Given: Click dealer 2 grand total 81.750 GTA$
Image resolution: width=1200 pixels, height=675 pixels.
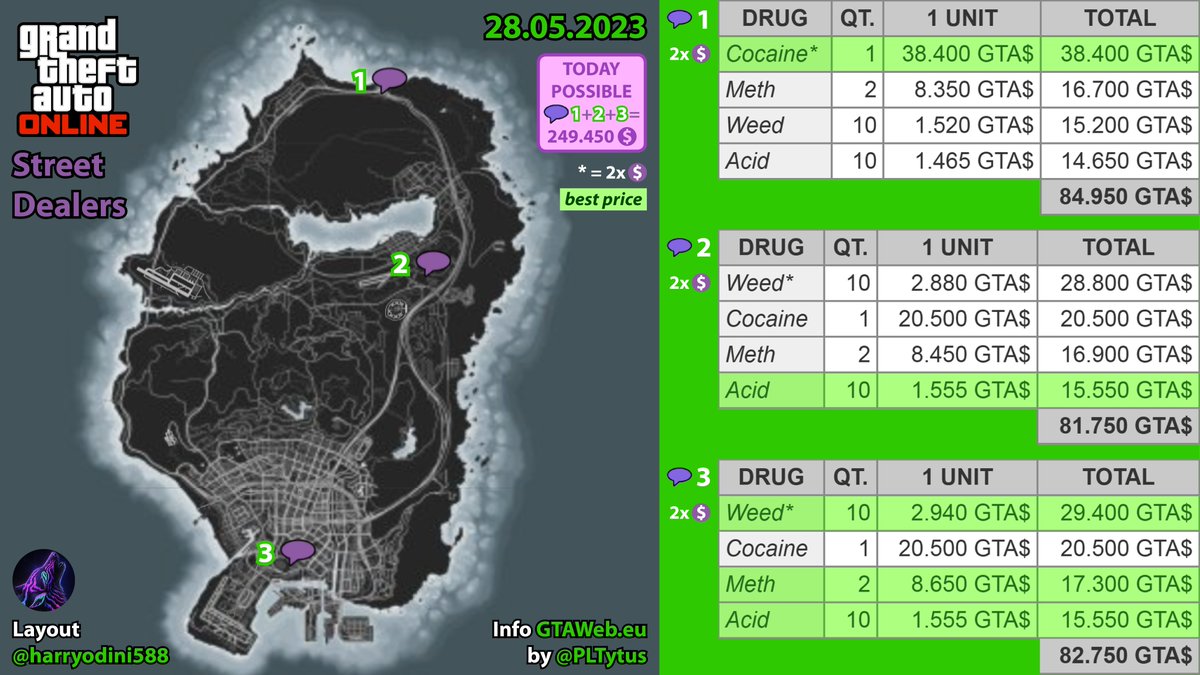Looking at the screenshot, I should point(1118,427).
